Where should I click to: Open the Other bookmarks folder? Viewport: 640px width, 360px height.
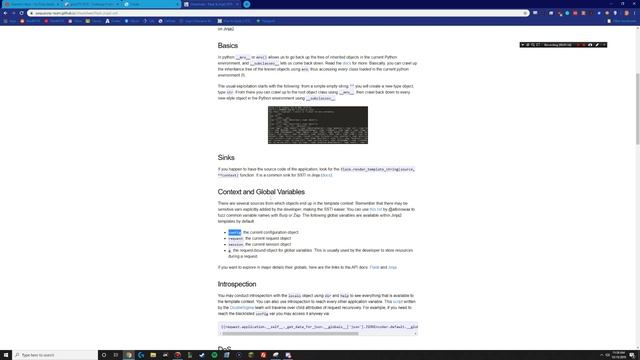622,21
